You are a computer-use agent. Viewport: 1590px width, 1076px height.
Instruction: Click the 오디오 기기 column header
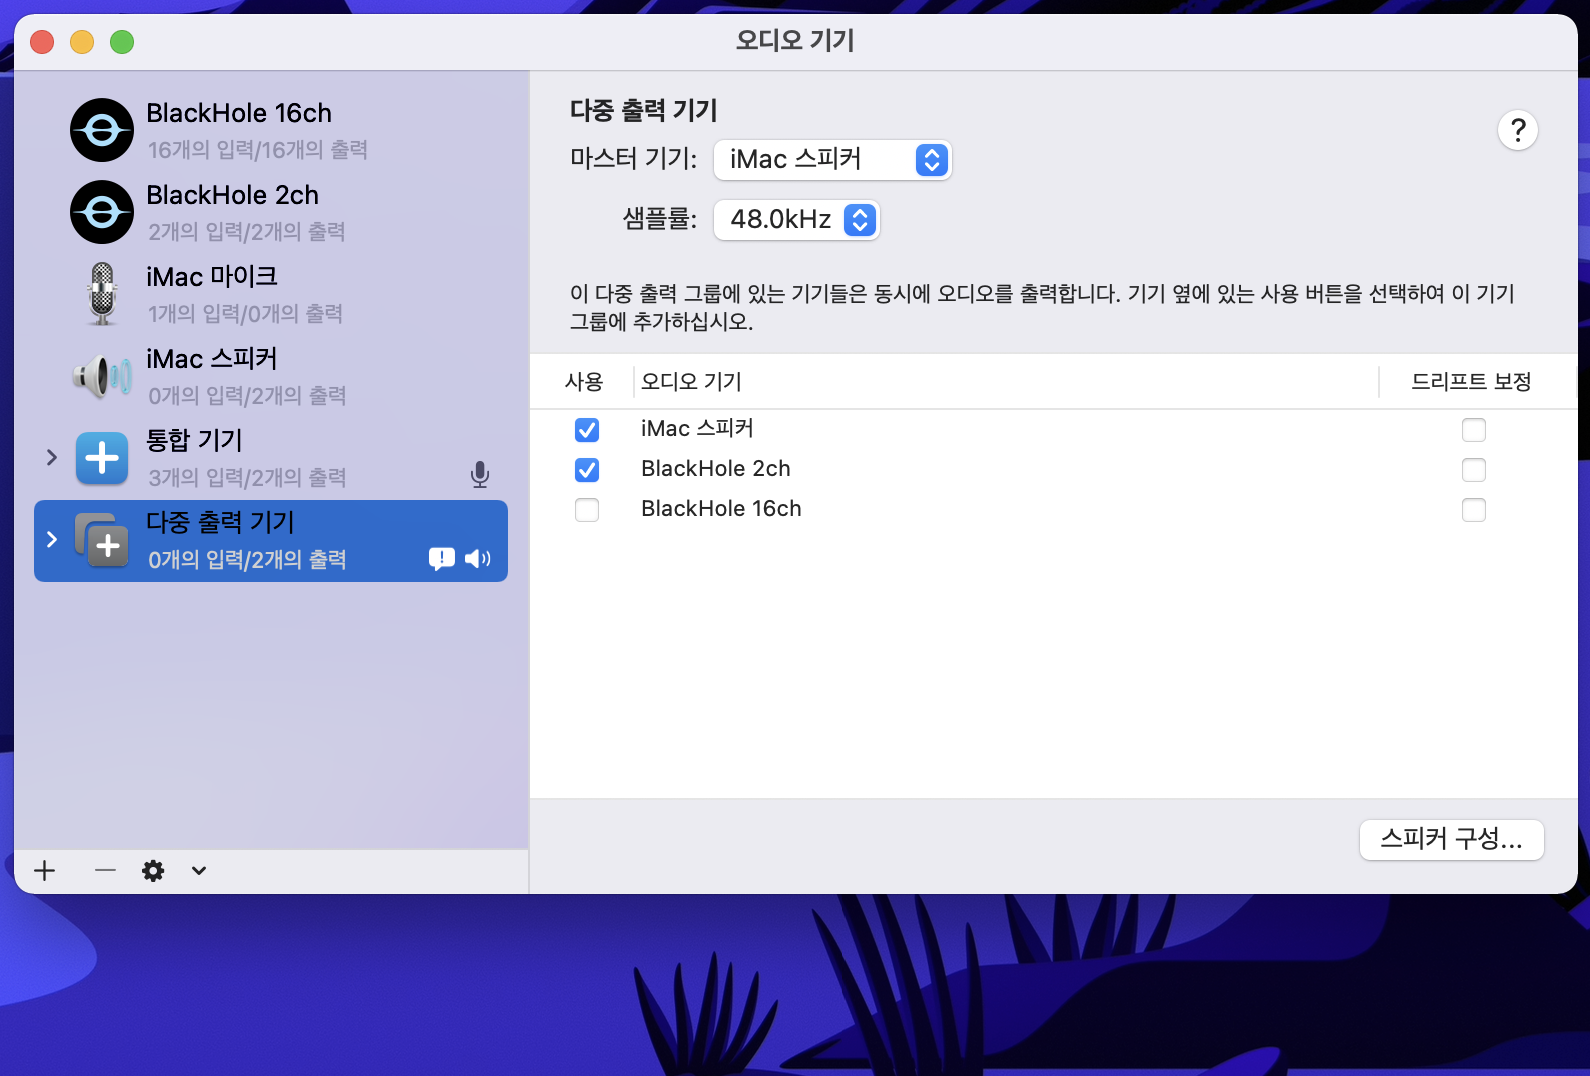tap(691, 381)
